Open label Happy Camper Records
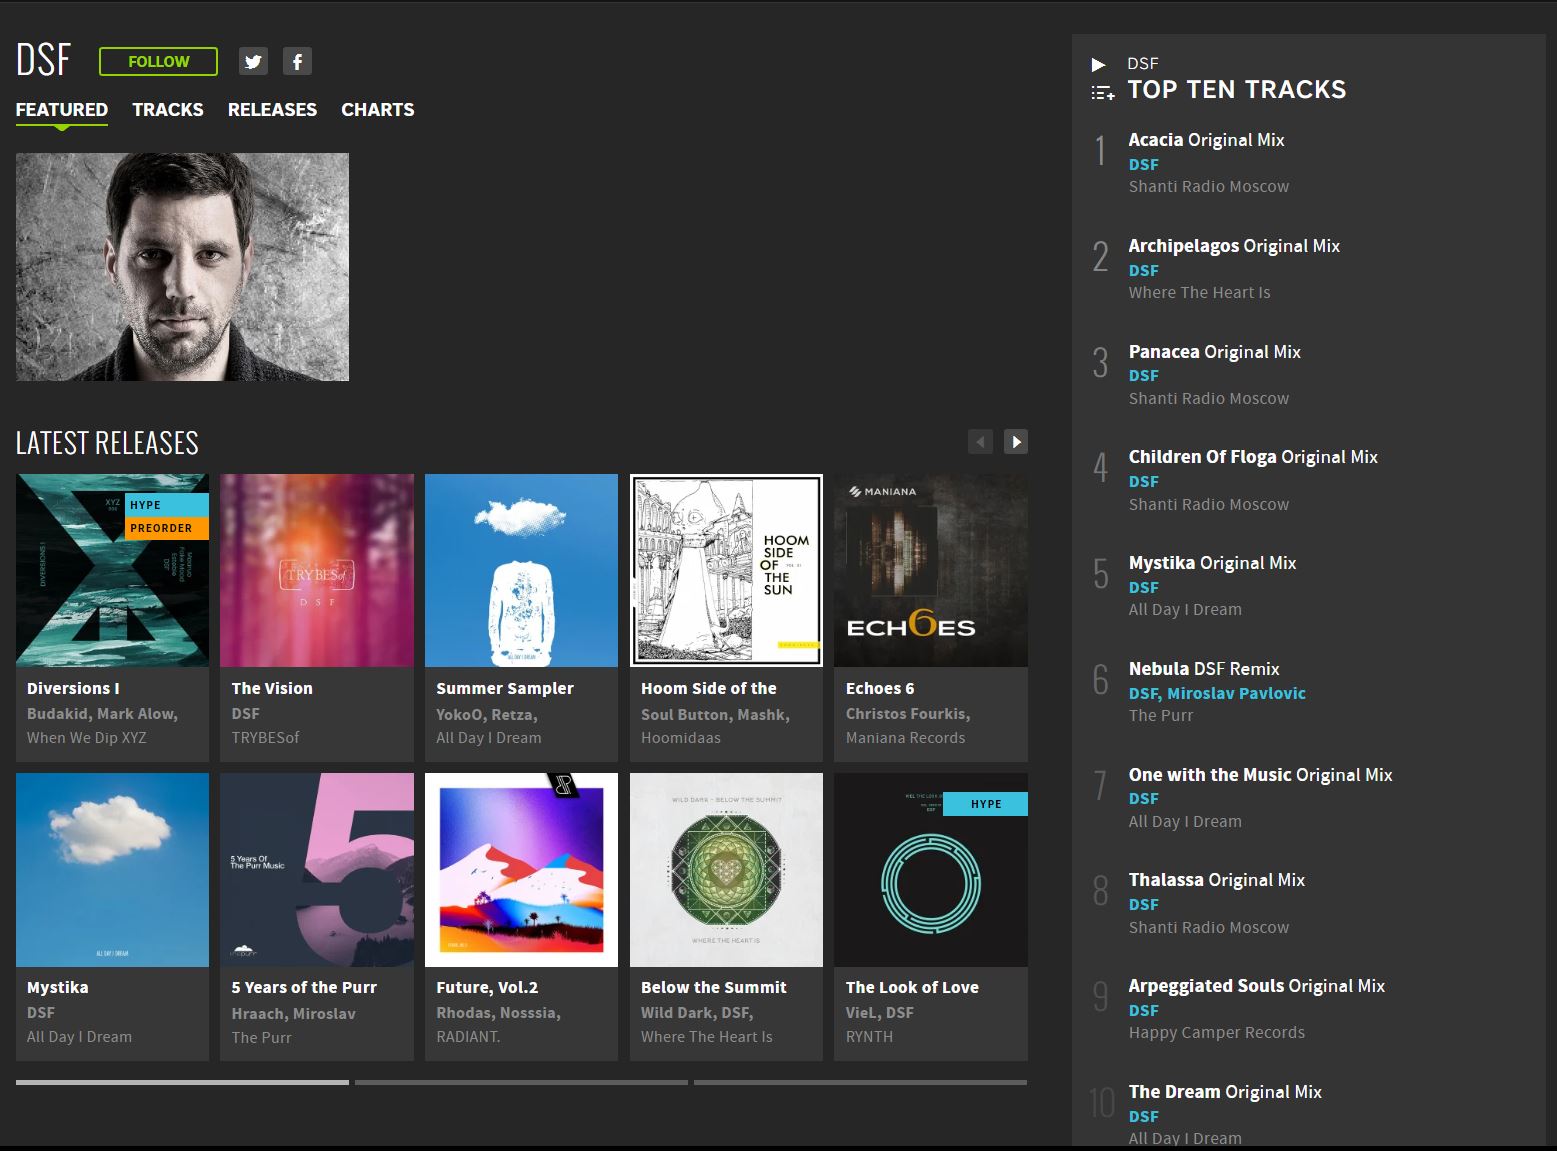Image resolution: width=1557 pixels, height=1151 pixels. click(x=1217, y=1033)
